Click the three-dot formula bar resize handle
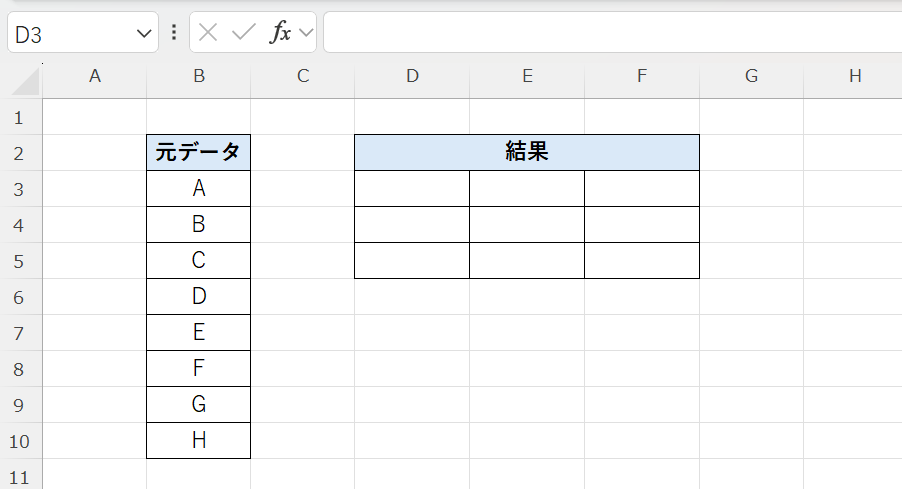The width and height of the screenshot is (902, 489). 174,33
